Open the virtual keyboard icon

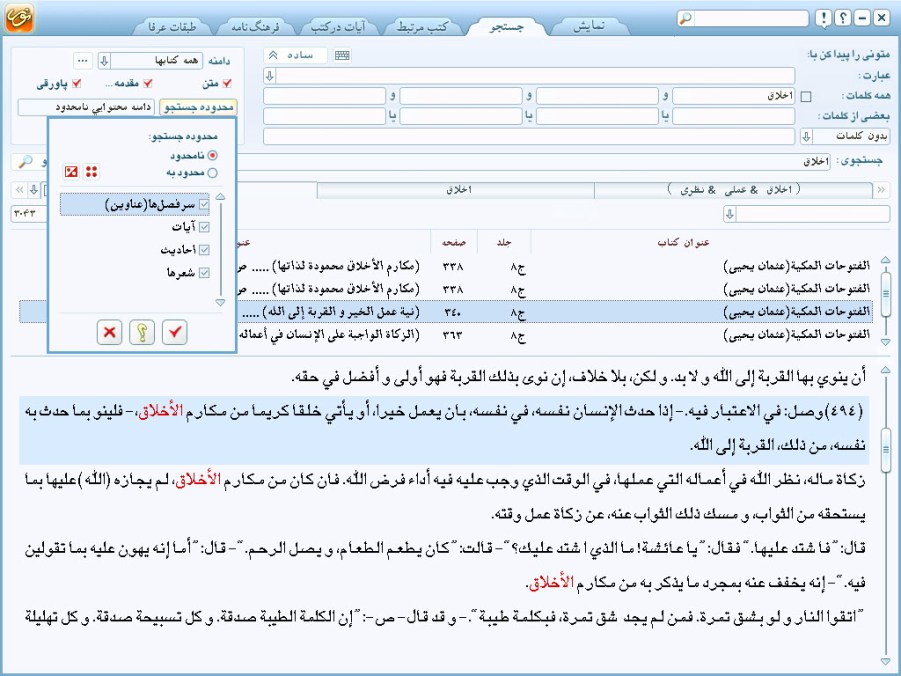[342, 55]
